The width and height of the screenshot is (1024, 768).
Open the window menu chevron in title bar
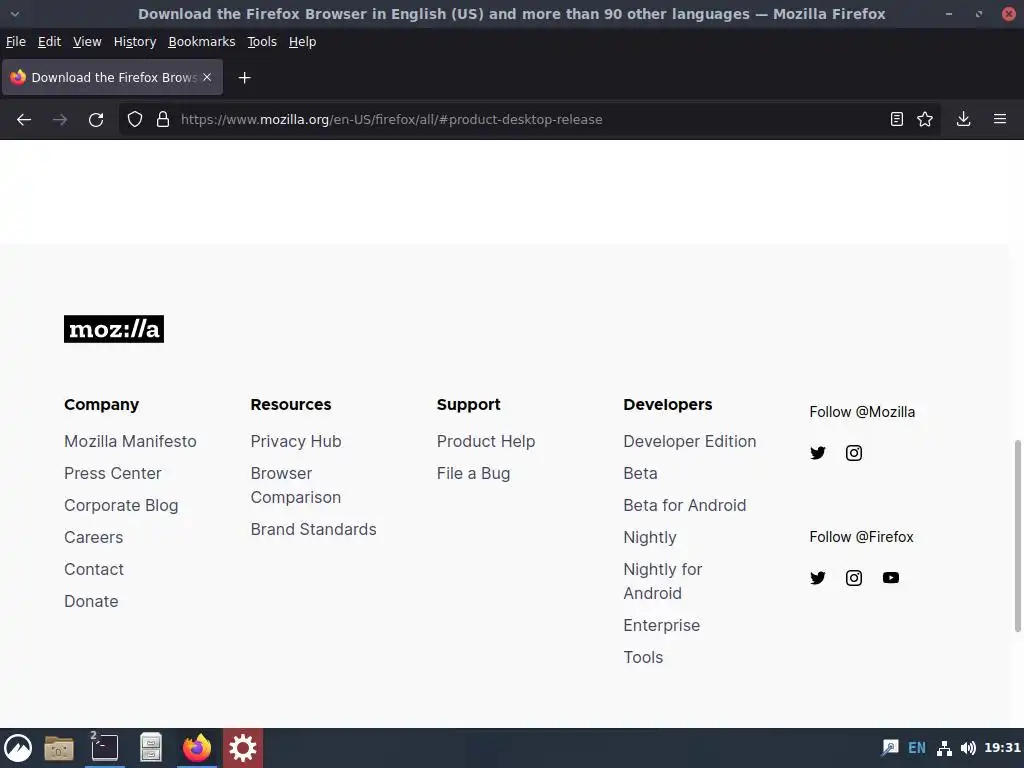point(14,14)
